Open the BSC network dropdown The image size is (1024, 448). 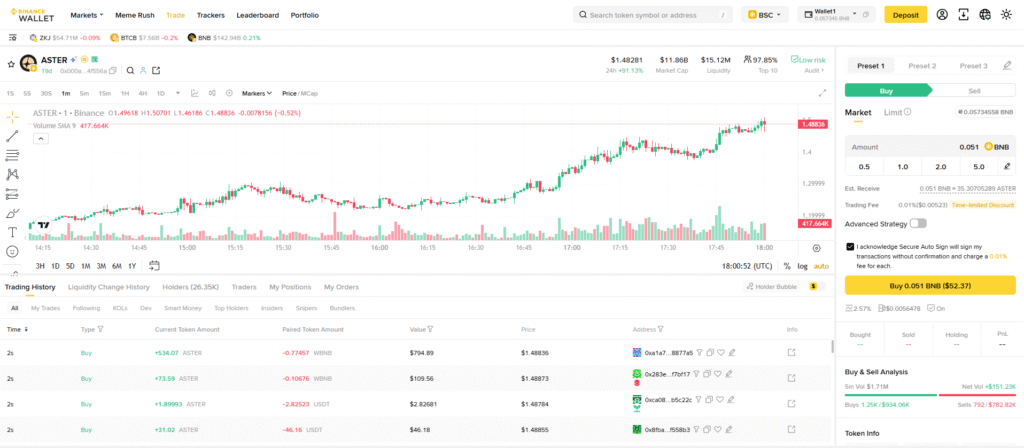pyautogui.click(x=765, y=15)
